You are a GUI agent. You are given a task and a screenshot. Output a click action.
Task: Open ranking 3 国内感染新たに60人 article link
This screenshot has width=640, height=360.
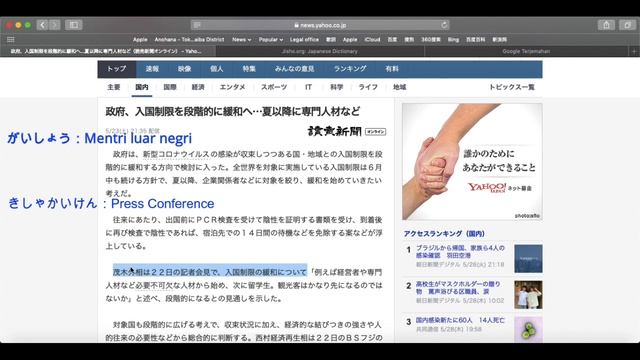(460, 320)
